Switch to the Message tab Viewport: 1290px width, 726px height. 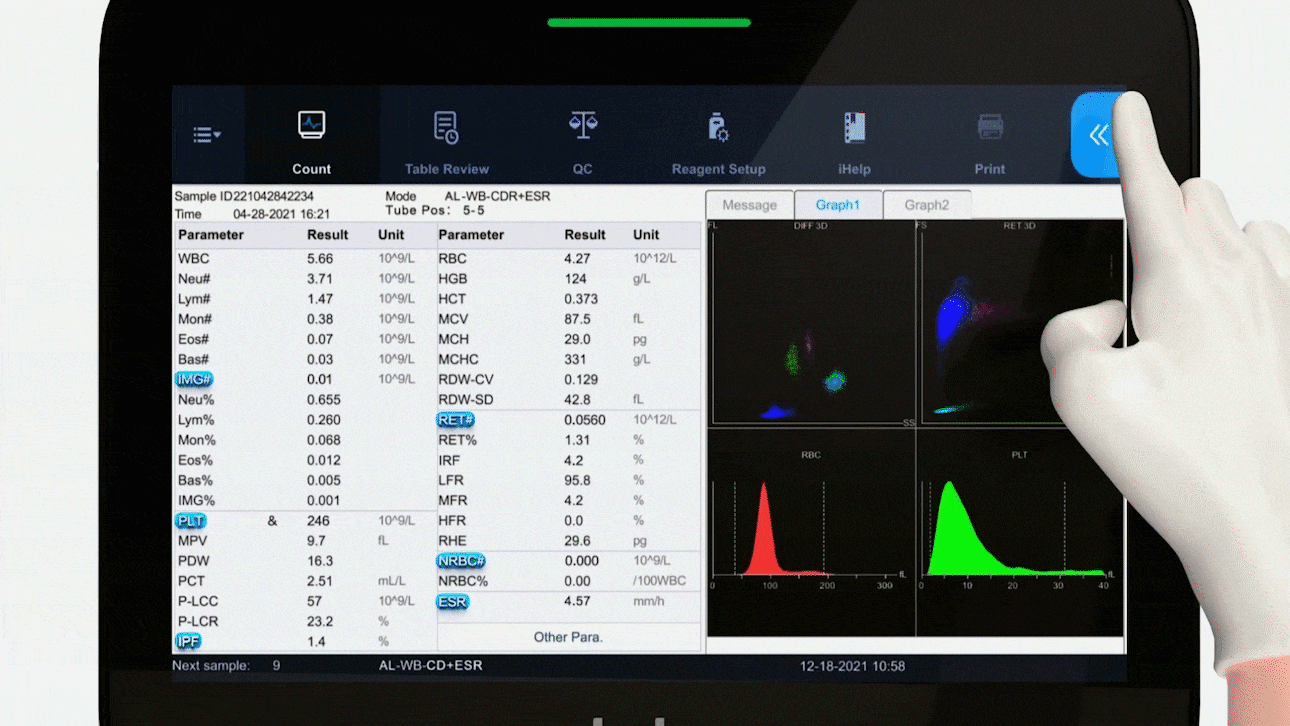(749, 205)
